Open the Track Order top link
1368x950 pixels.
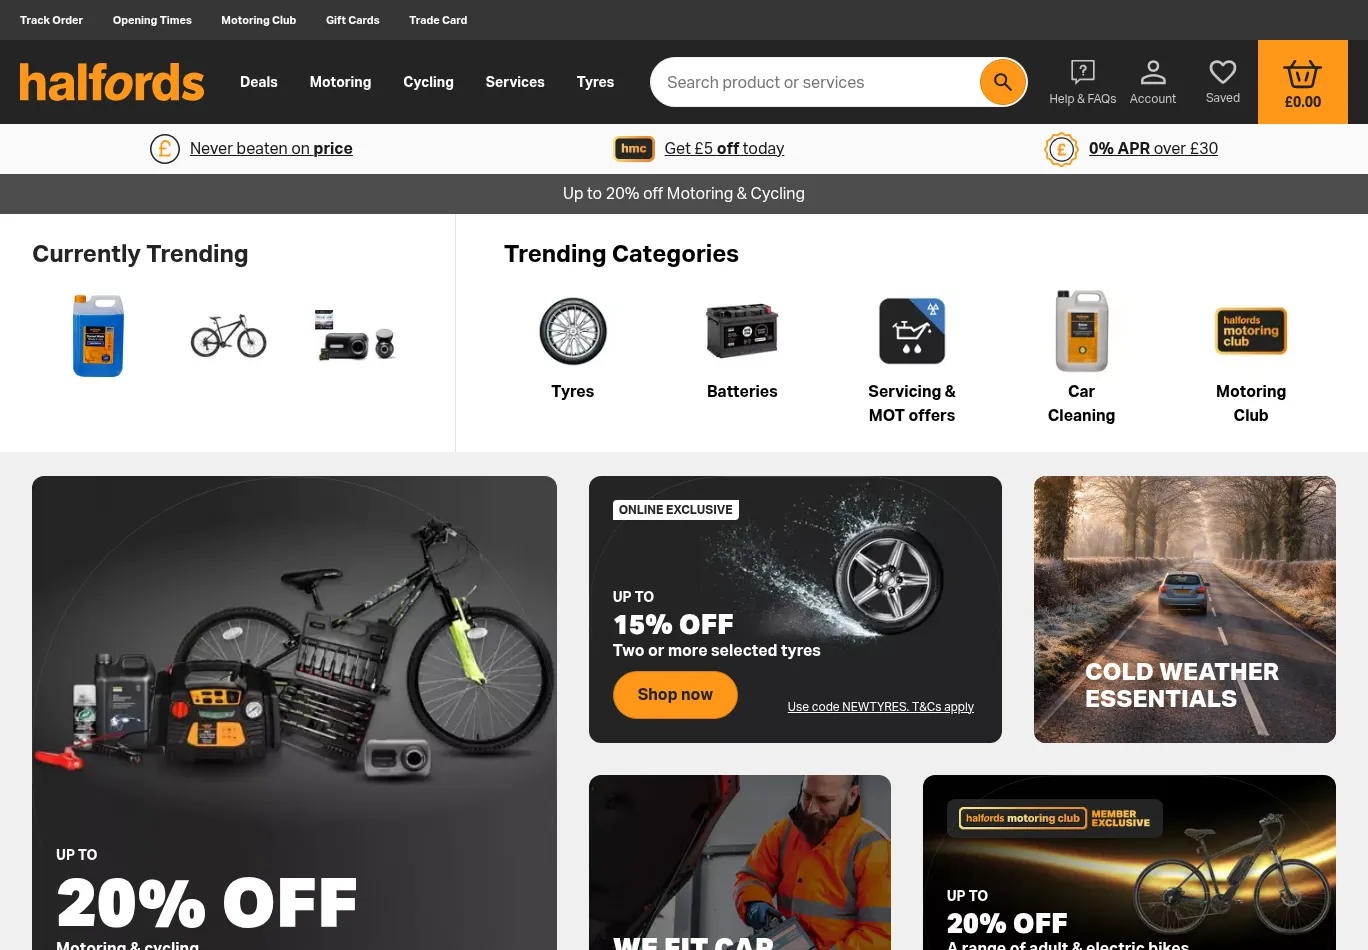(x=51, y=20)
